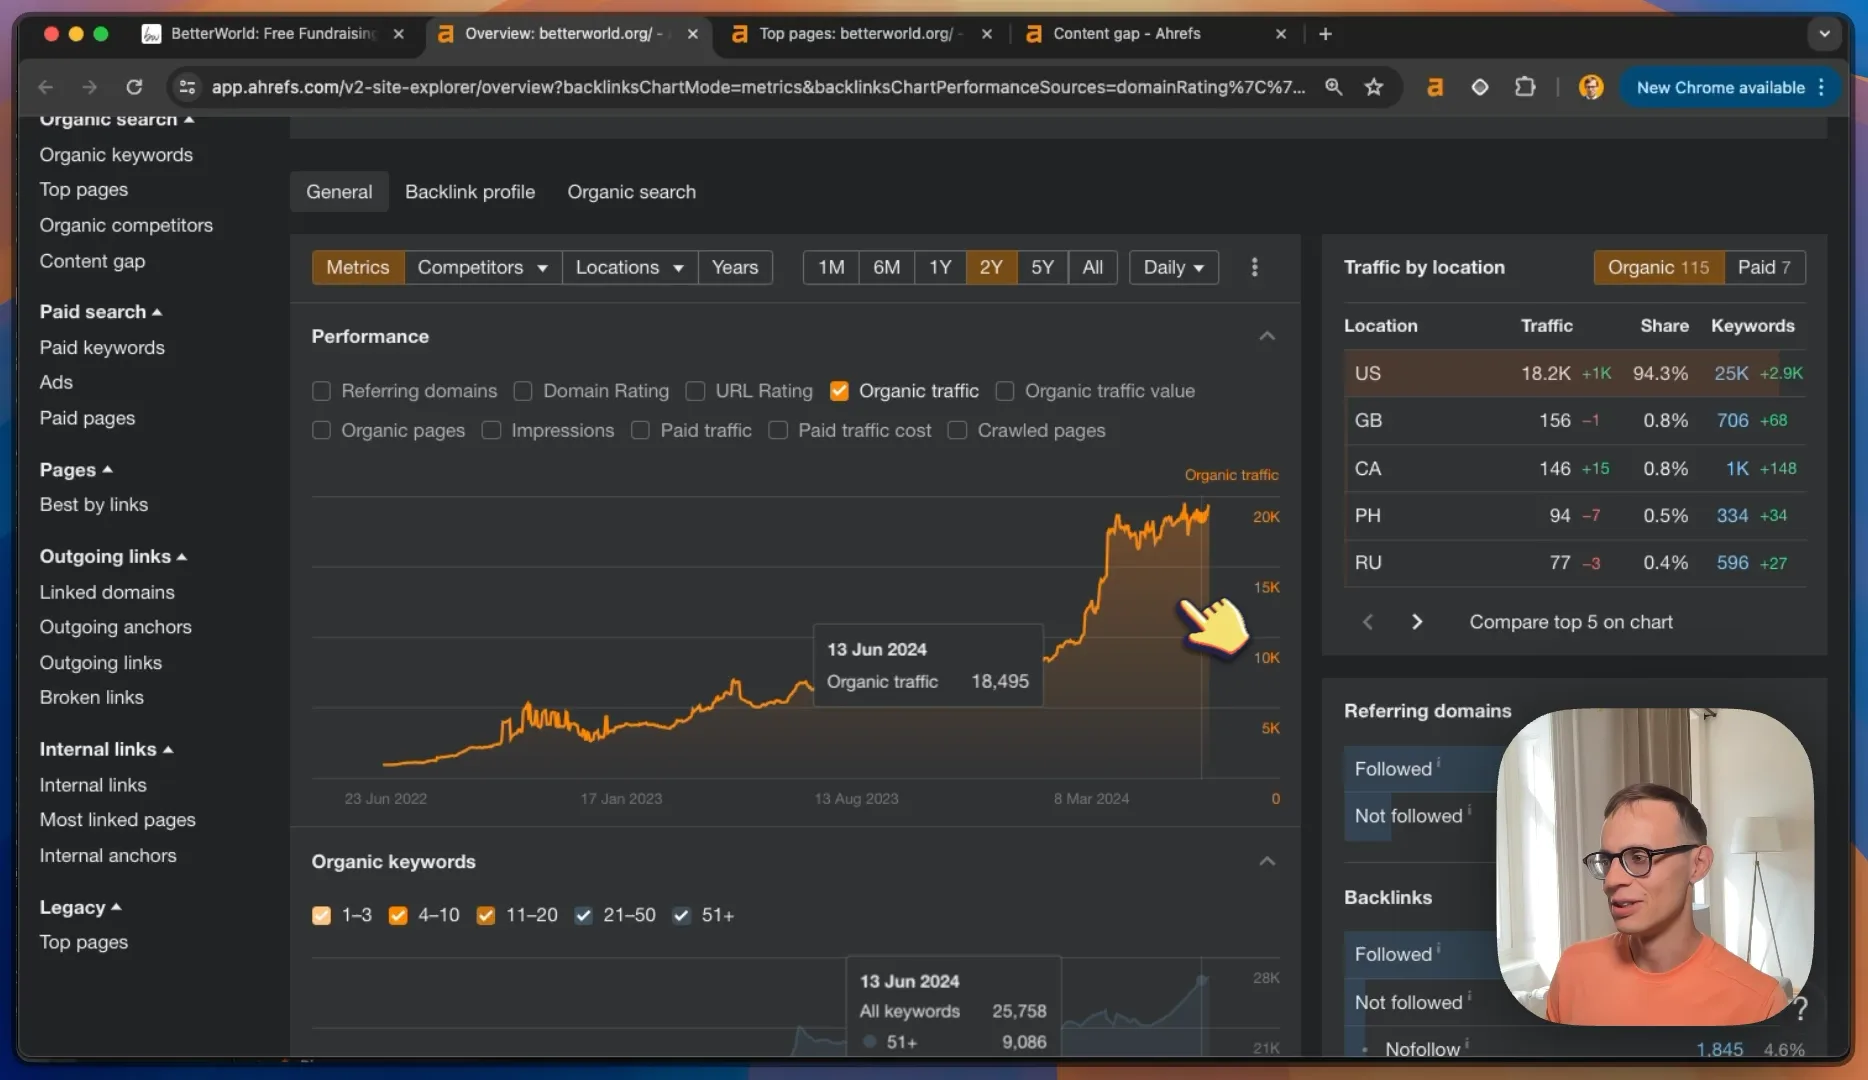Go to next page of traffic locations
The height and width of the screenshot is (1080, 1868).
point(1416,622)
